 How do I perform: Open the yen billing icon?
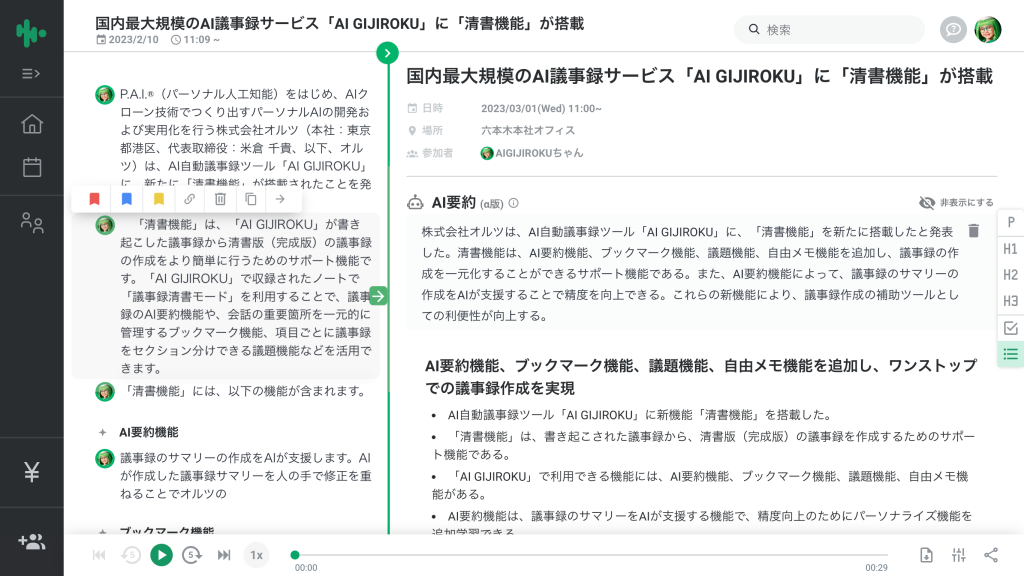[x=31, y=472]
